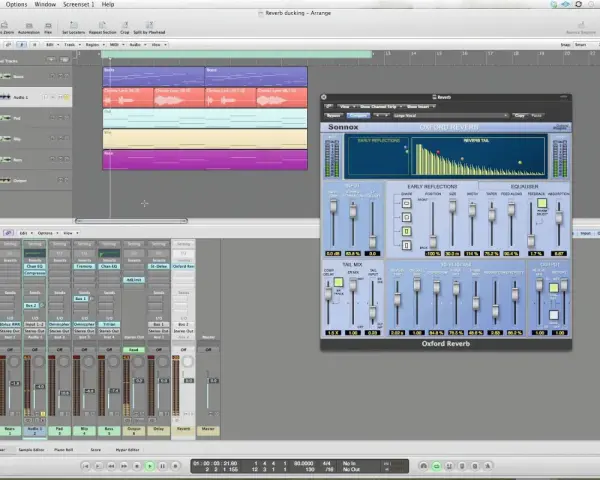Image resolution: width=600 pixels, height=480 pixels.
Task: Select the second Early Reflections shape button
Action: point(406,217)
